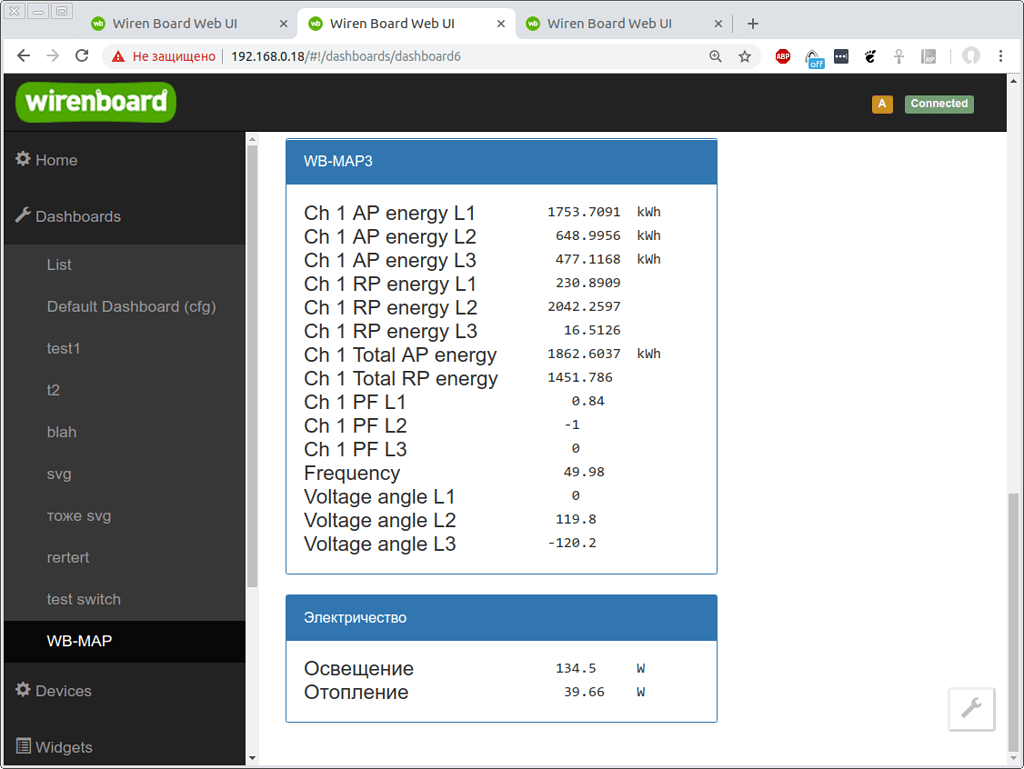Click the wirenboard logo
This screenshot has height=769, width=1024.
[95, 101]
